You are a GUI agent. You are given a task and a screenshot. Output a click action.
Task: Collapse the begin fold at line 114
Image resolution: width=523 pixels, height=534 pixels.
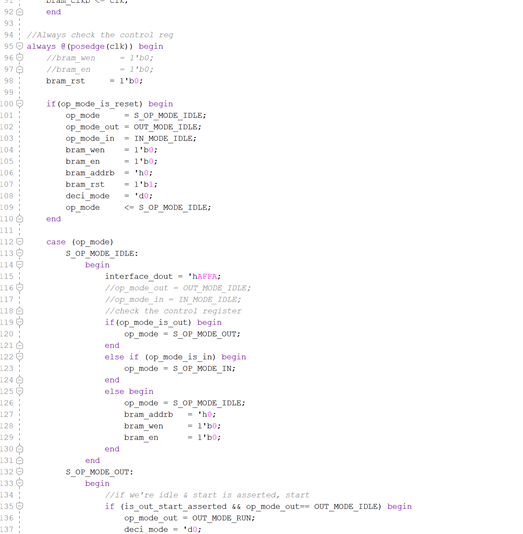tap(20, 264)
